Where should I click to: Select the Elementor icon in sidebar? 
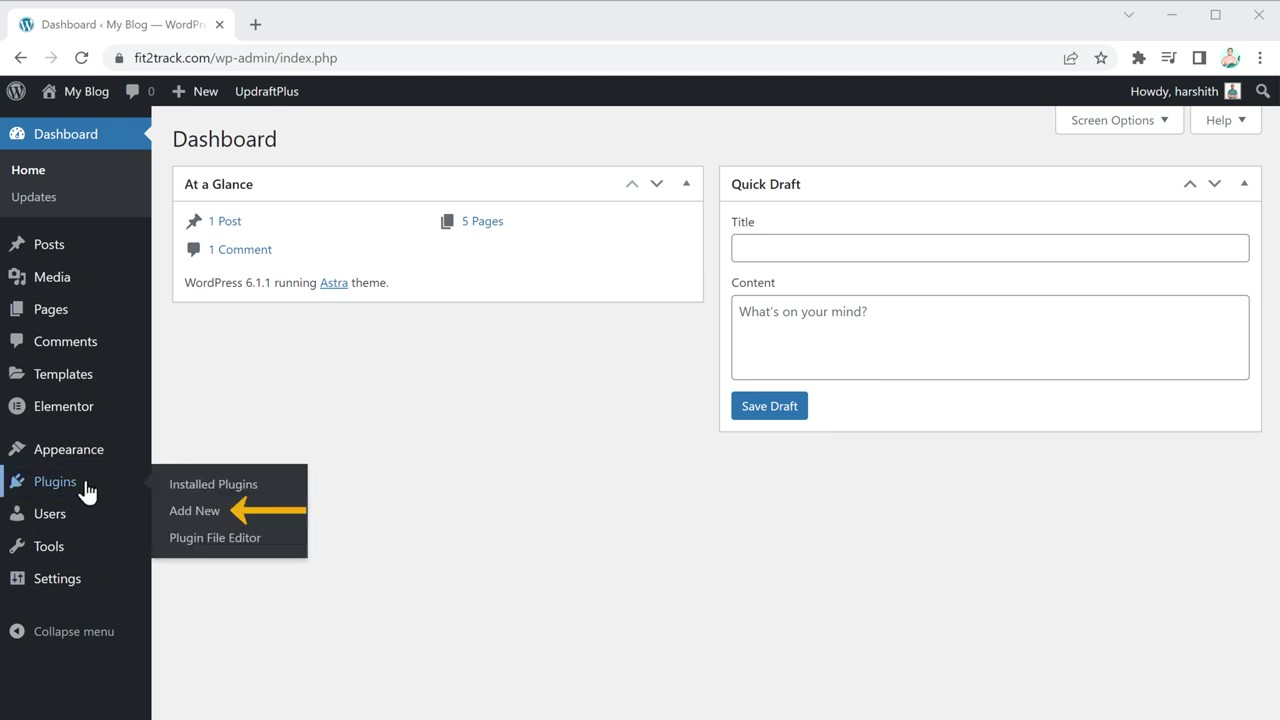17,406
